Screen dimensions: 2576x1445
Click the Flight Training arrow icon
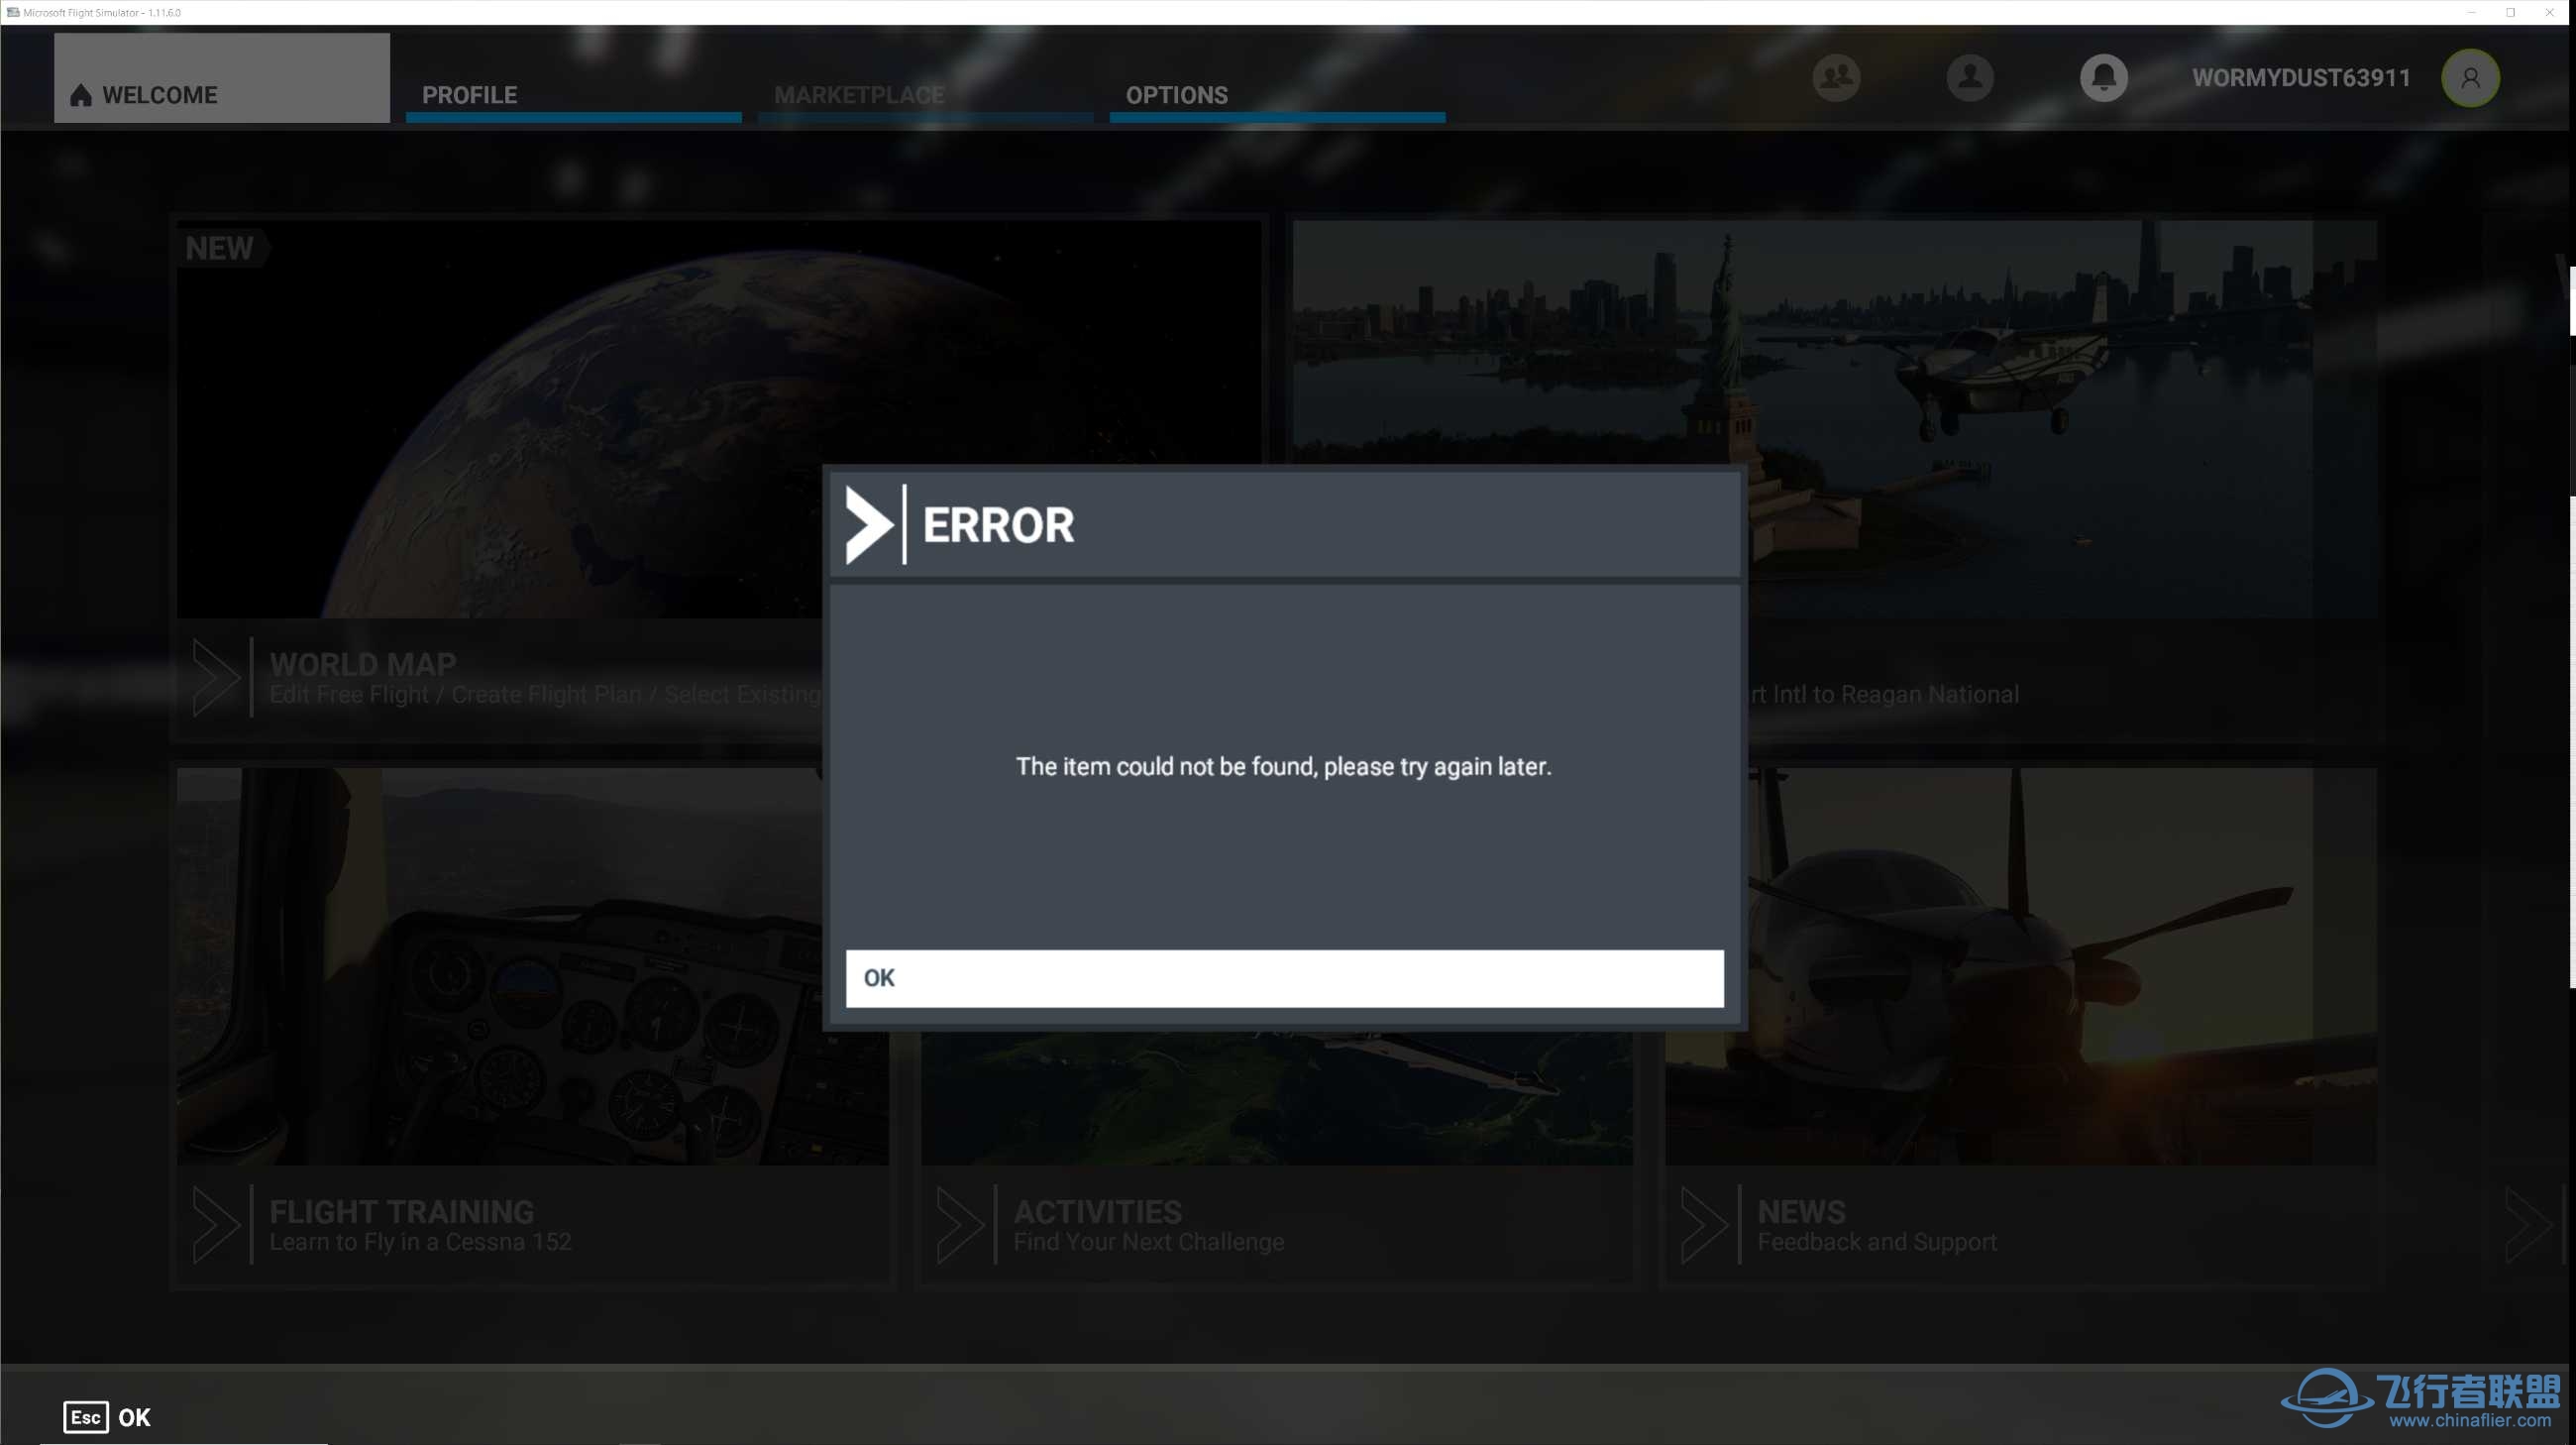(x=216, y=1224)
